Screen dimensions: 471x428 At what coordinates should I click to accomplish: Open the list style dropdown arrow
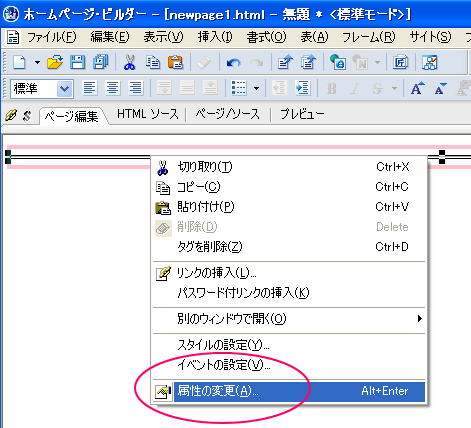click(256, 88)
